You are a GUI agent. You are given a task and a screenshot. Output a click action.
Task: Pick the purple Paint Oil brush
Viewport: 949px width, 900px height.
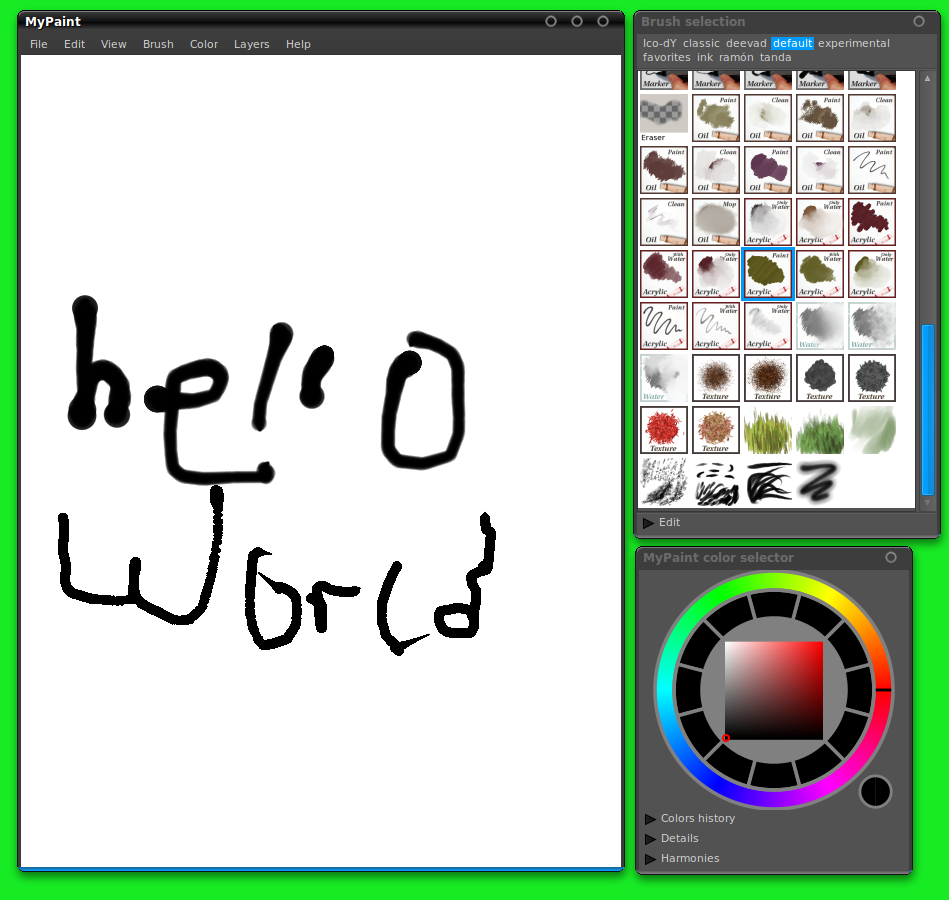(x=768, y=169)
